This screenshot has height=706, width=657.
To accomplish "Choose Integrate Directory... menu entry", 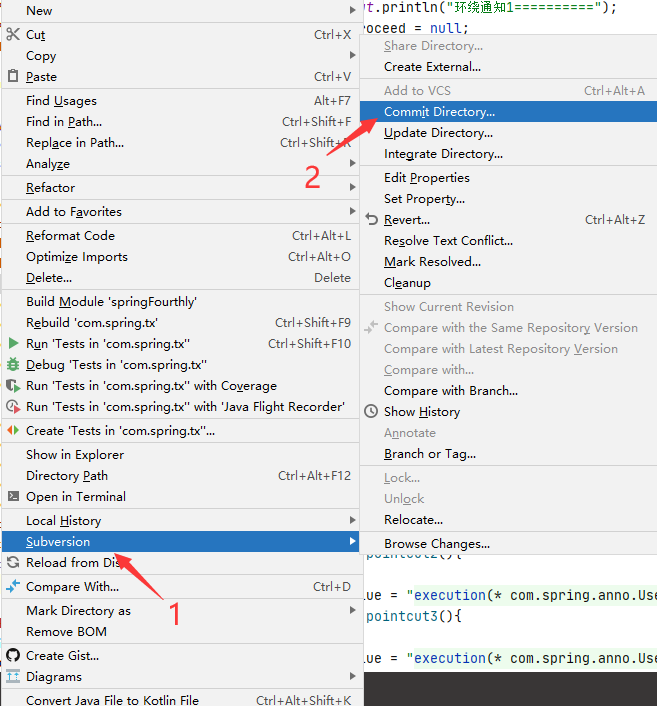I will tap(508, 154).
